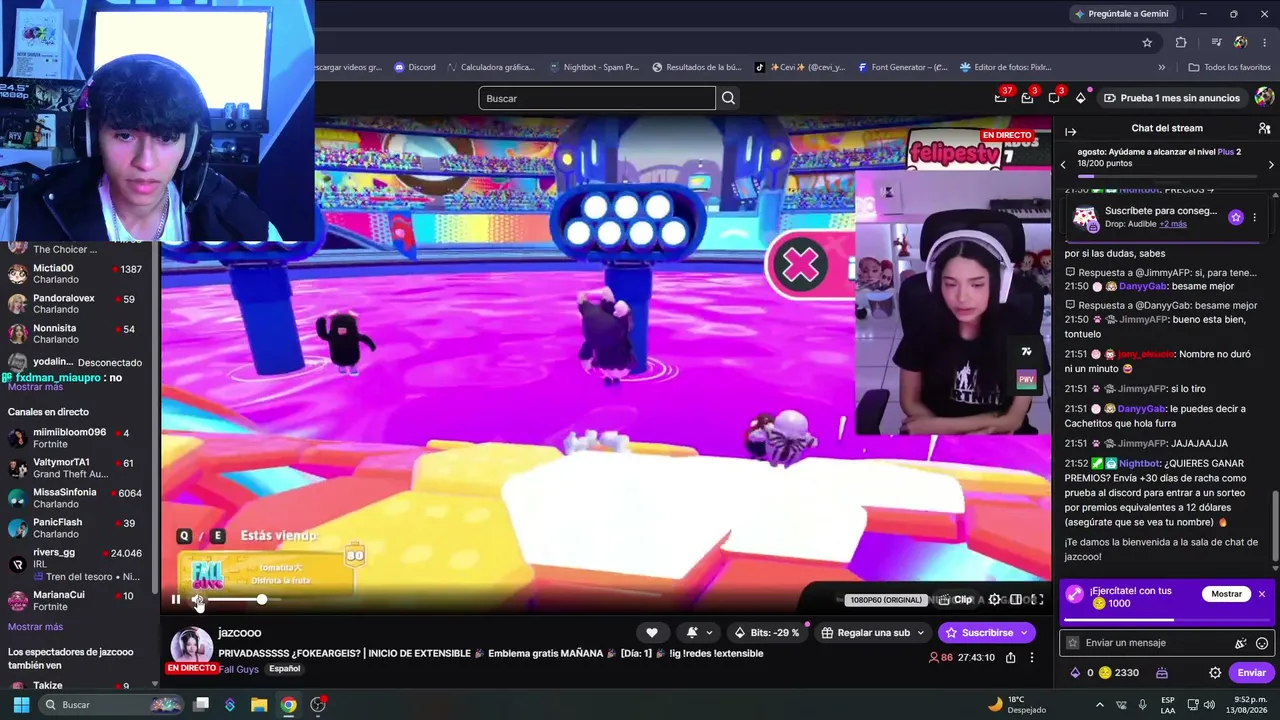The image size is (1280, 720).
Task: Subscribe using the Suscribirse button
Action: coord(986,632)
